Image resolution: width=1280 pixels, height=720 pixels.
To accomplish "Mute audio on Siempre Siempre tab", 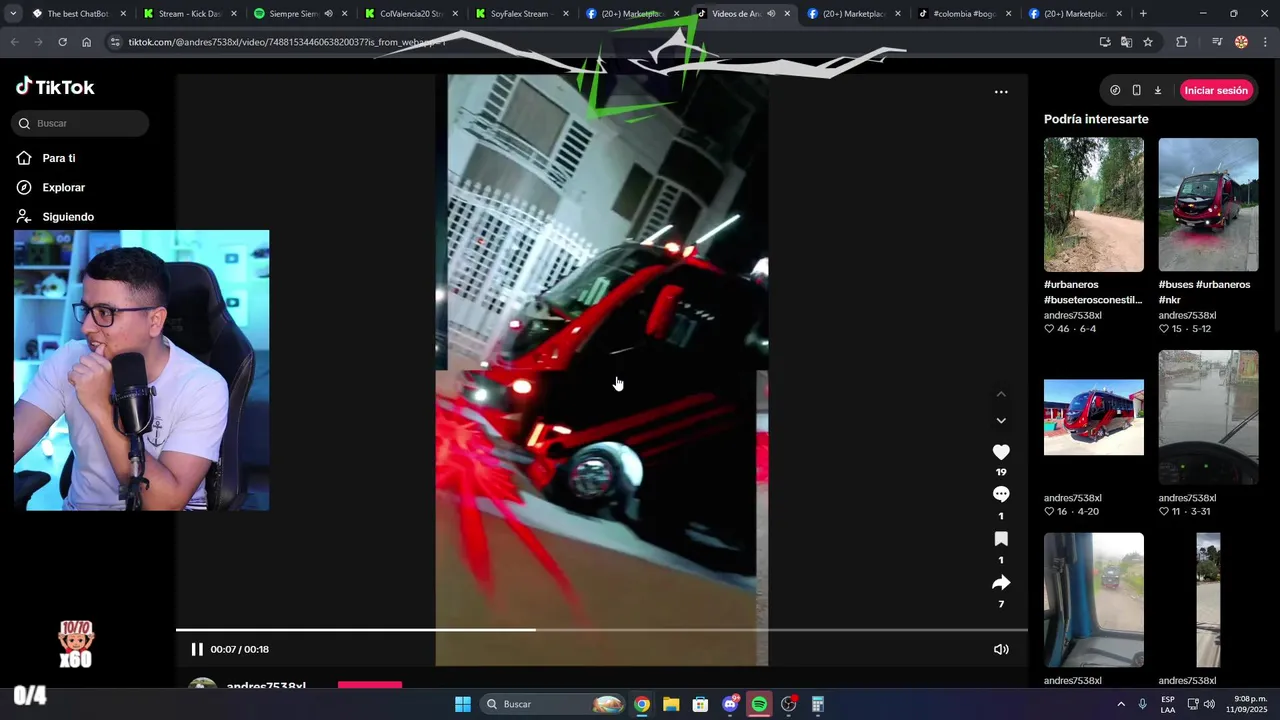I will click(328, 14).
